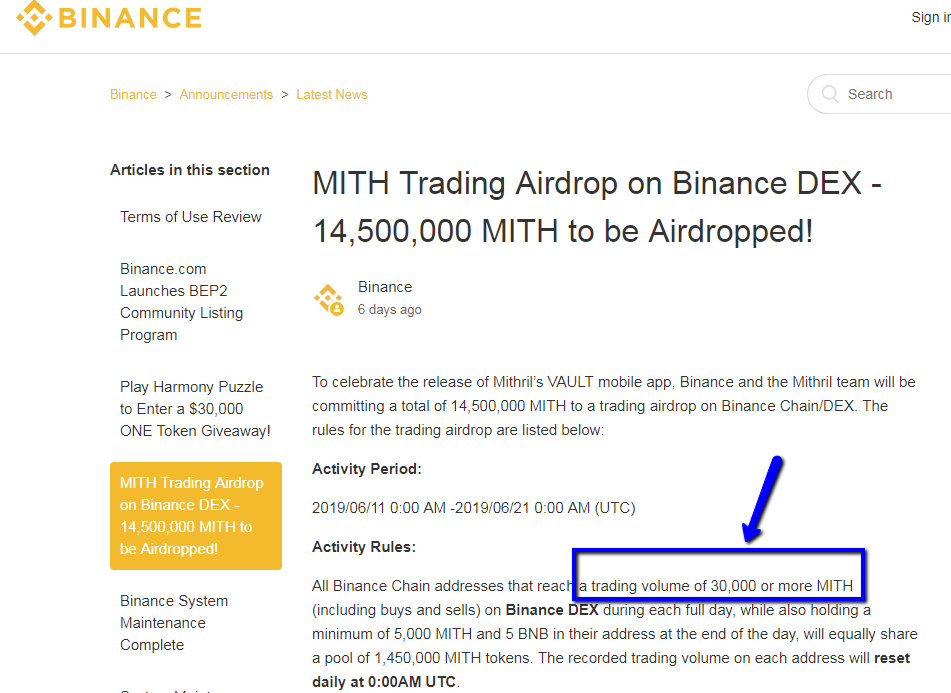The width and height of the screenshot is (951, 693).
Task: Click the search magnifier icon
Action: coord(830,93)
